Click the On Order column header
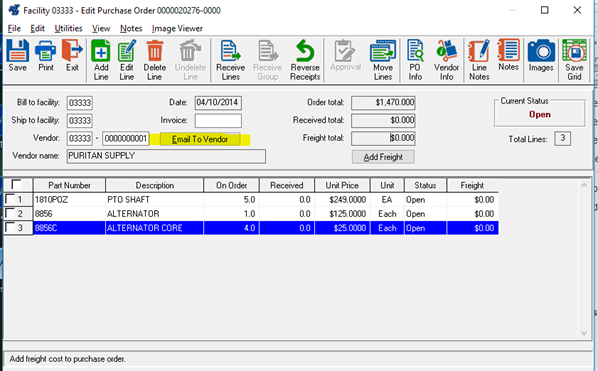 (231, 185)
